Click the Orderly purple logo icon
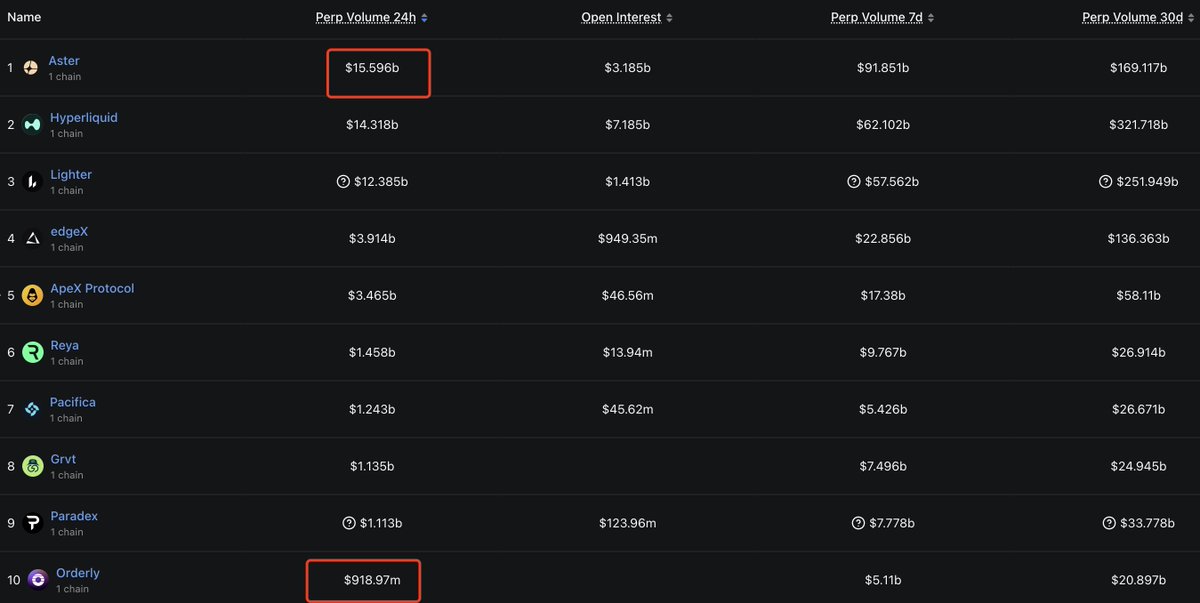 (37, 580)
